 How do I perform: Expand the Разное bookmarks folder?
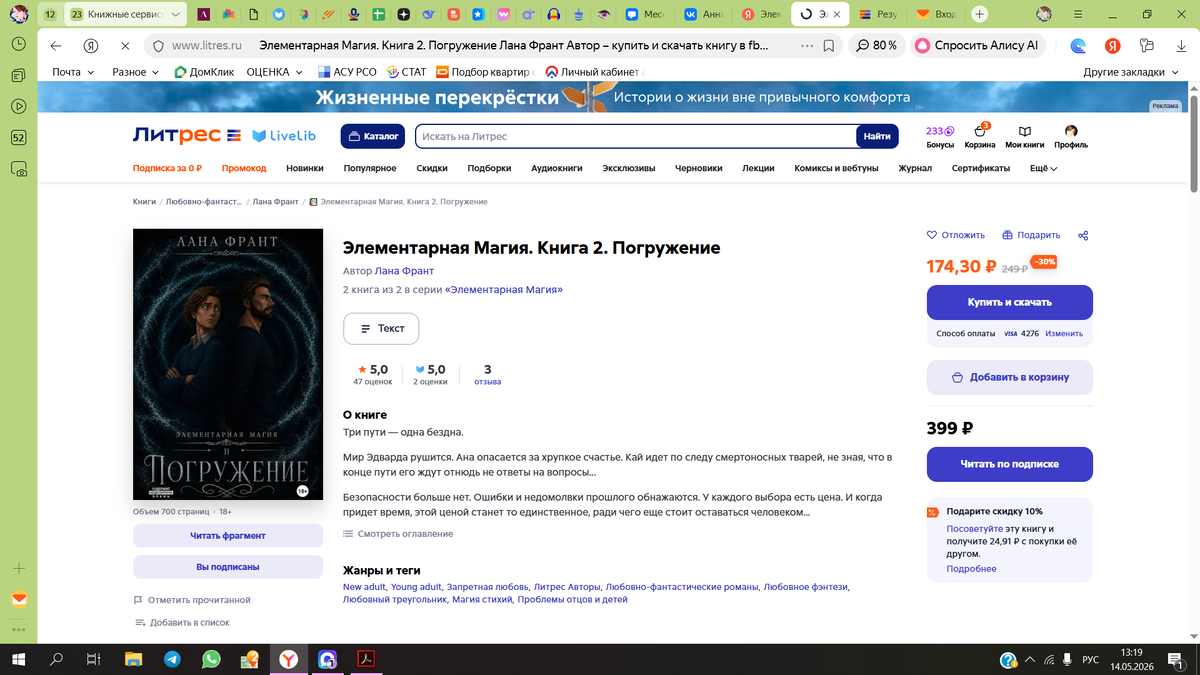tap(134, 72)
